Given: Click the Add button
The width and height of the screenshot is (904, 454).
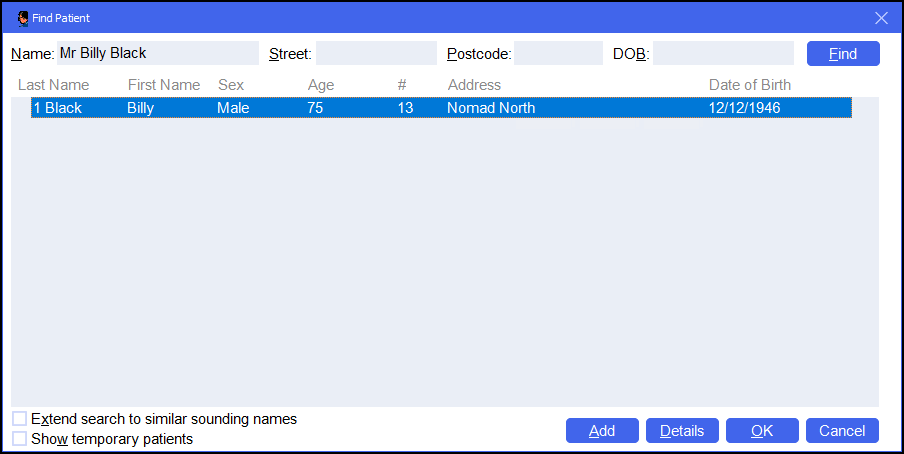Looking at the screenshot, I should point(602,431).
